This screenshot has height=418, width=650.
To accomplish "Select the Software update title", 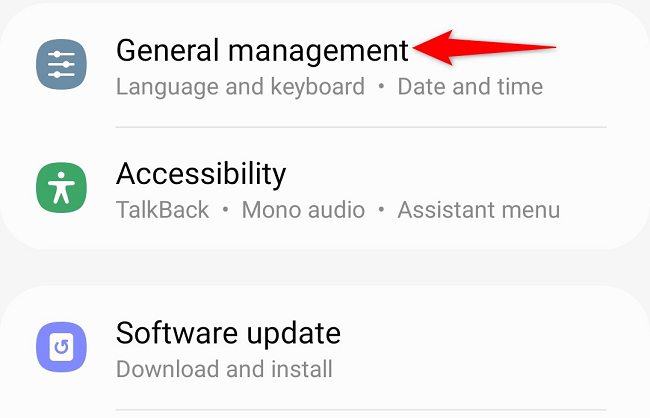I will click(x=228, y=332).
